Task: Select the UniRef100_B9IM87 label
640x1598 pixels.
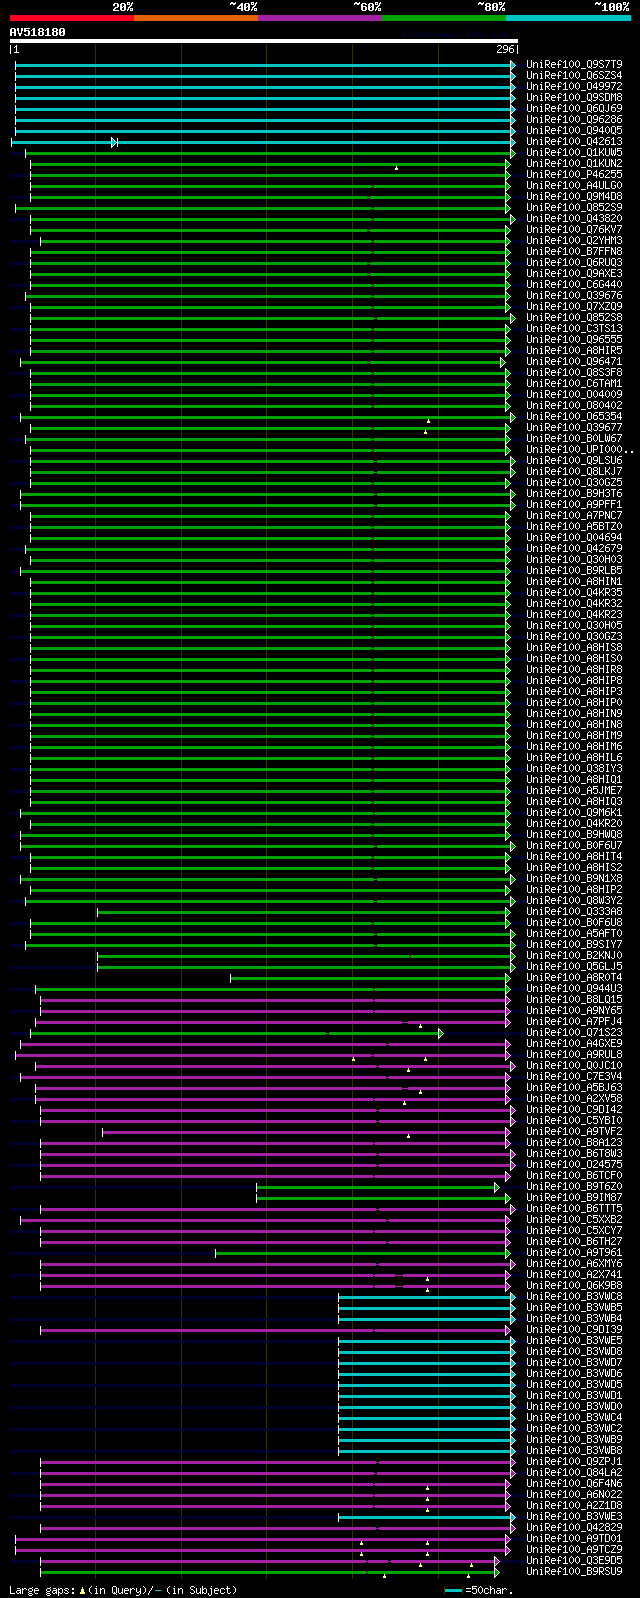Action: pyautogui.click(x=574, y=1198)
